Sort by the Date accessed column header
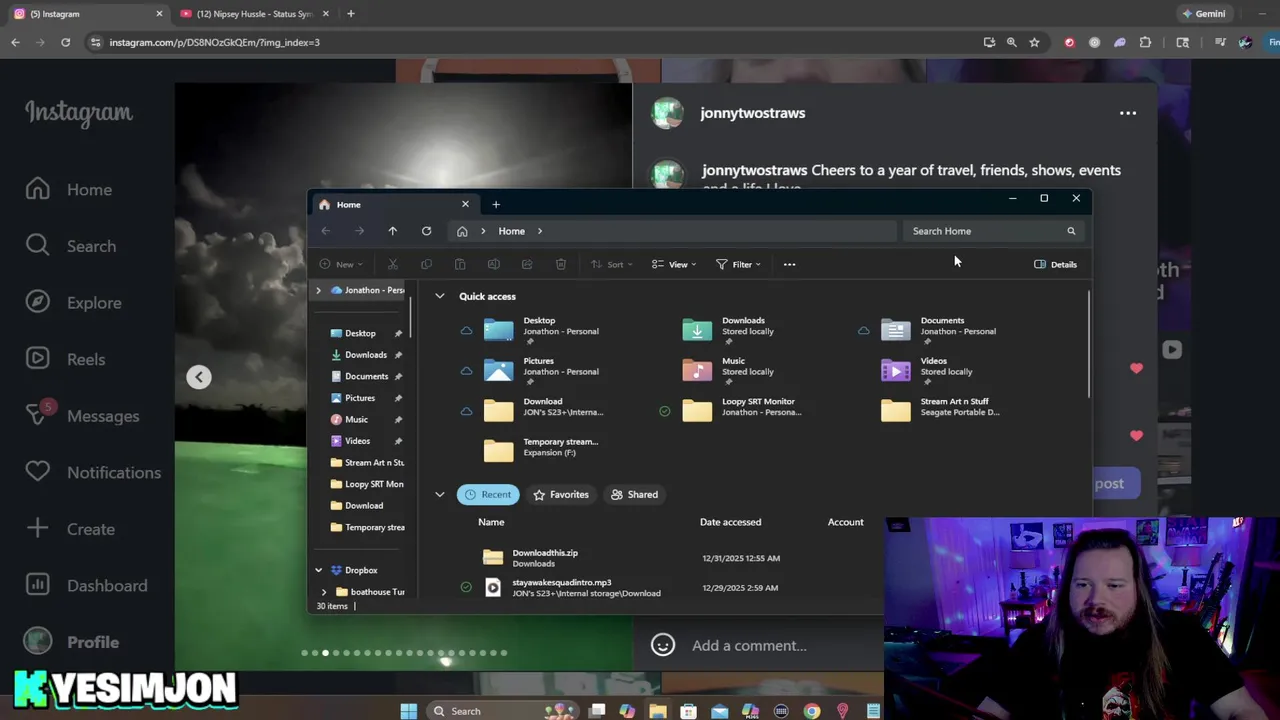1280x720 pixels. tap(730, 522)
